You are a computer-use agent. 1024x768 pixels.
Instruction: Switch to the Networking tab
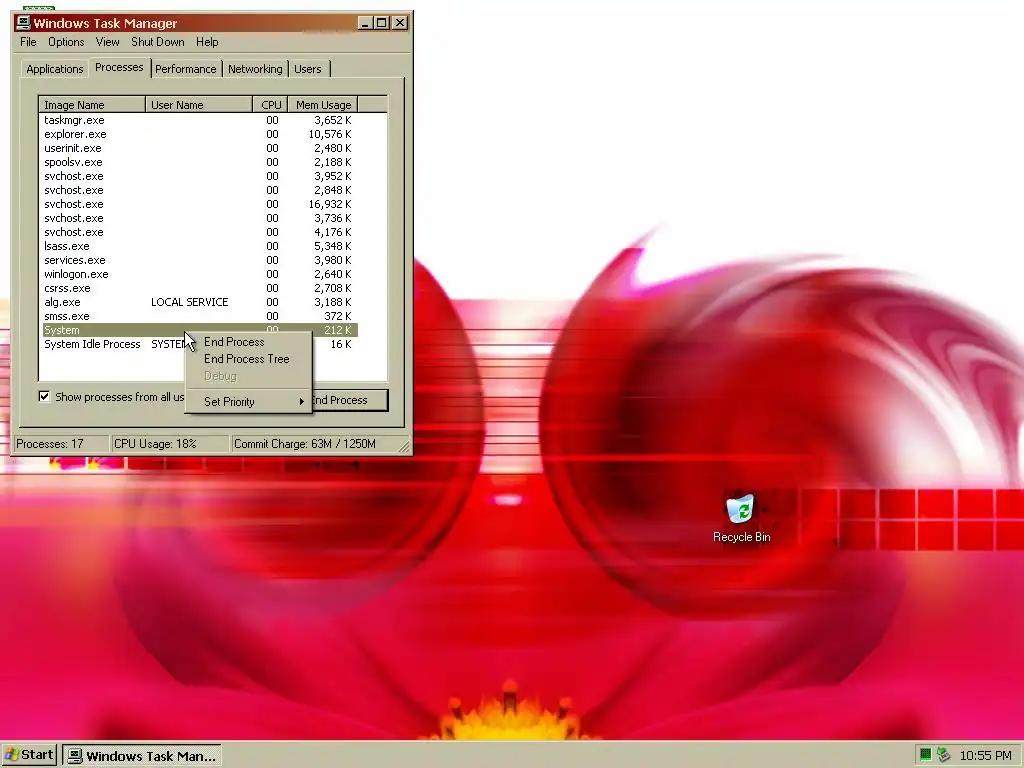[x=255, y=69]
